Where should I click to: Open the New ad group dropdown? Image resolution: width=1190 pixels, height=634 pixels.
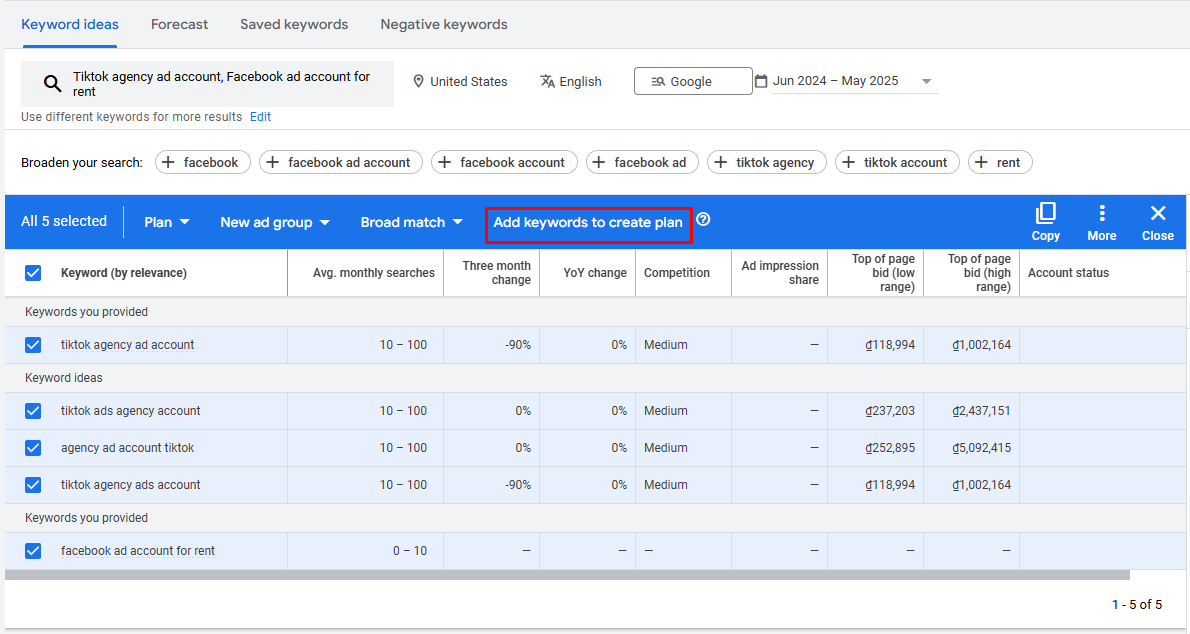click(275, 222)
